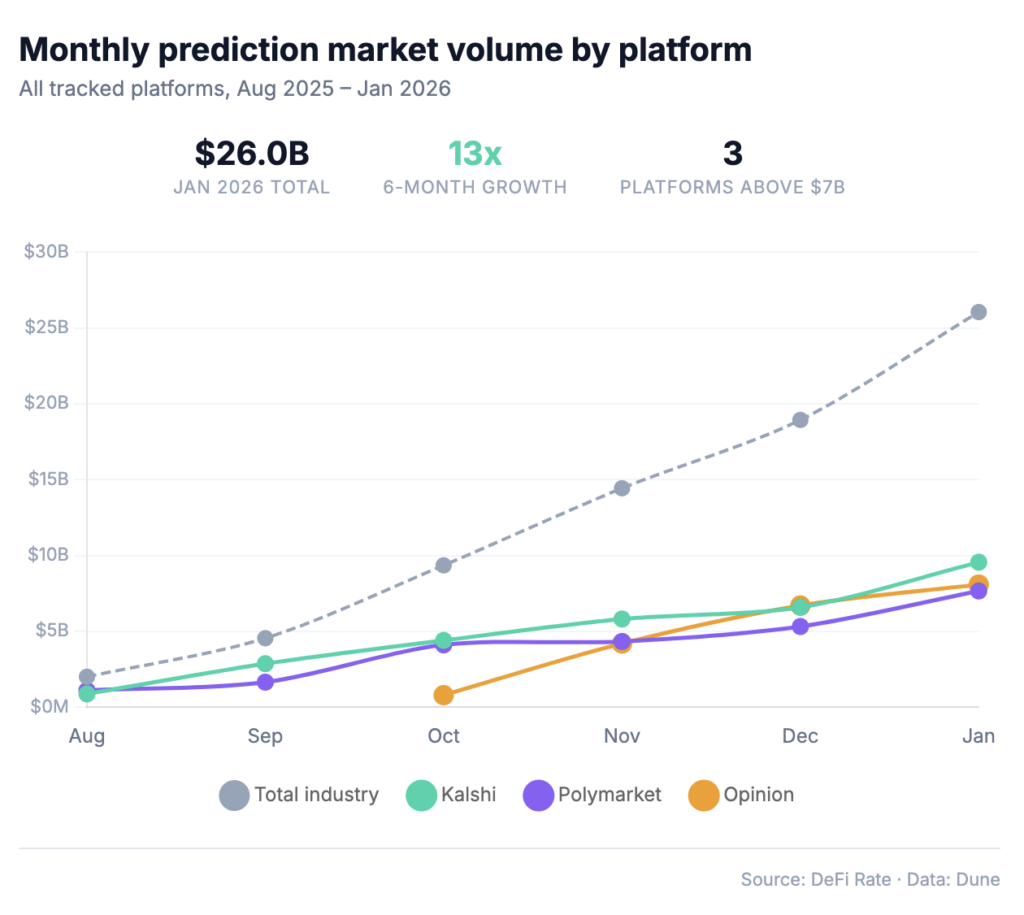1024x915 pixels.
Task: Click the green Kalshi legend dot
Action: coord(421,795)
